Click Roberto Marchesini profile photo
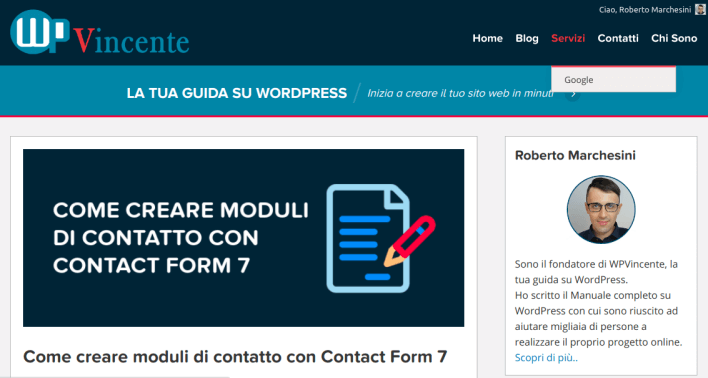Image resolution: width=708 pixels, height=378 pixels. [601, 210]
